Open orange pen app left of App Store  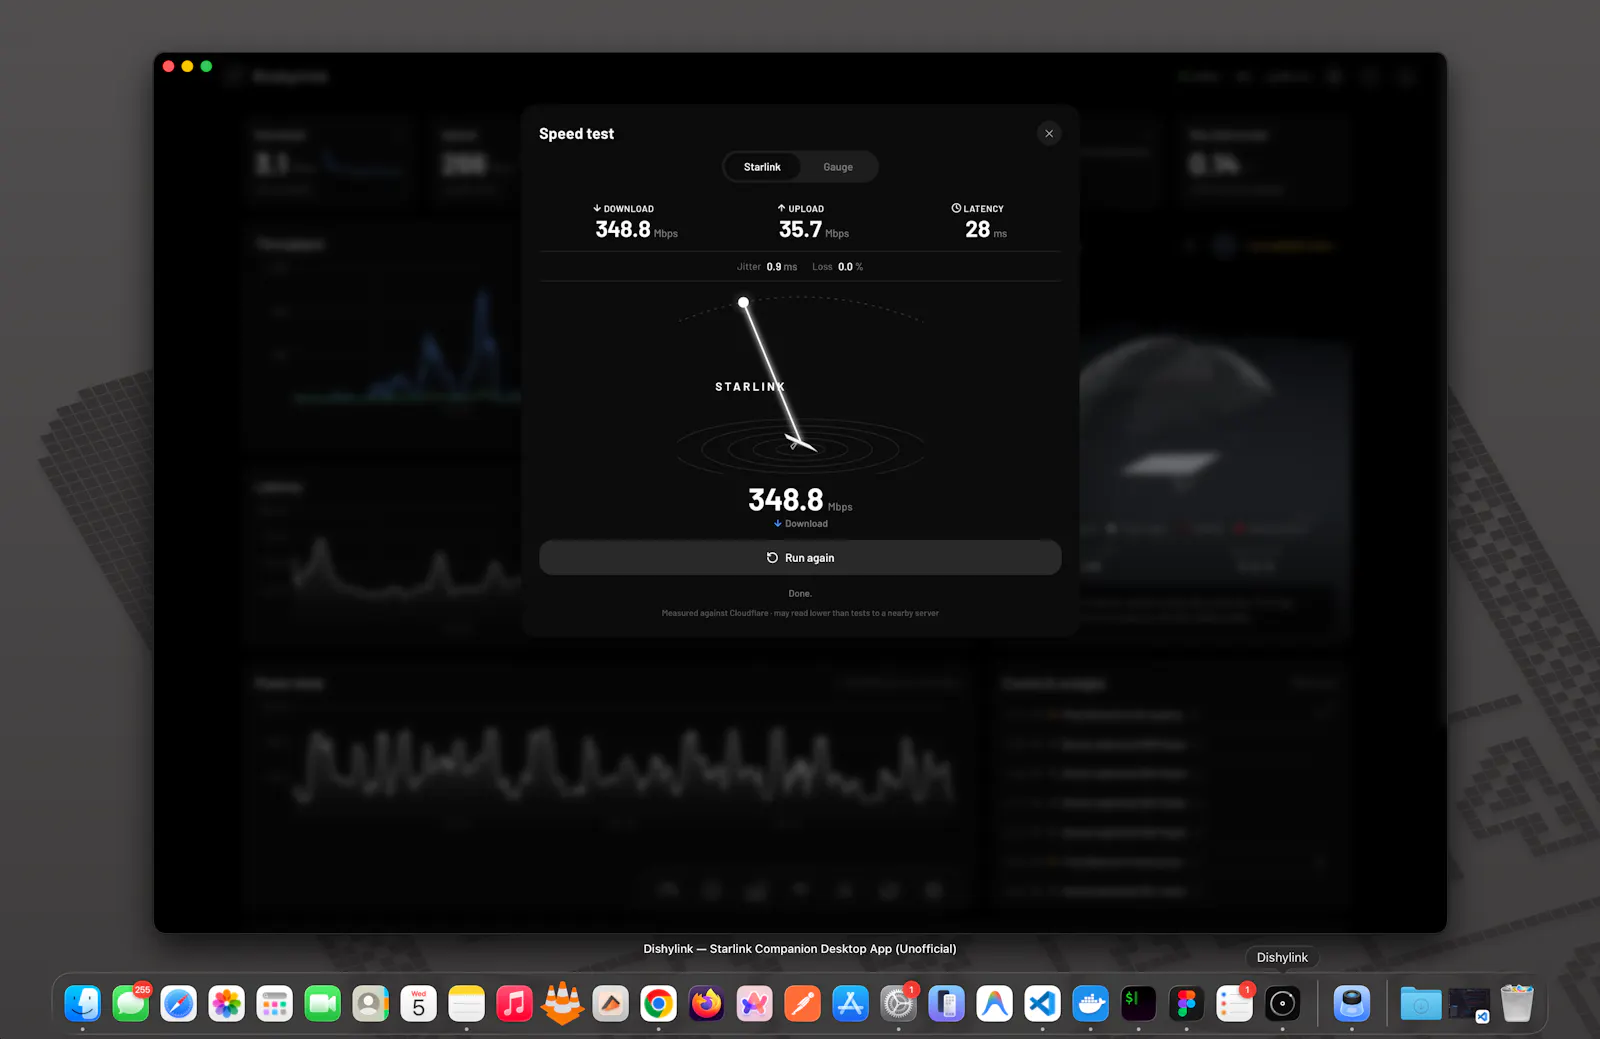click(803, 1004)
